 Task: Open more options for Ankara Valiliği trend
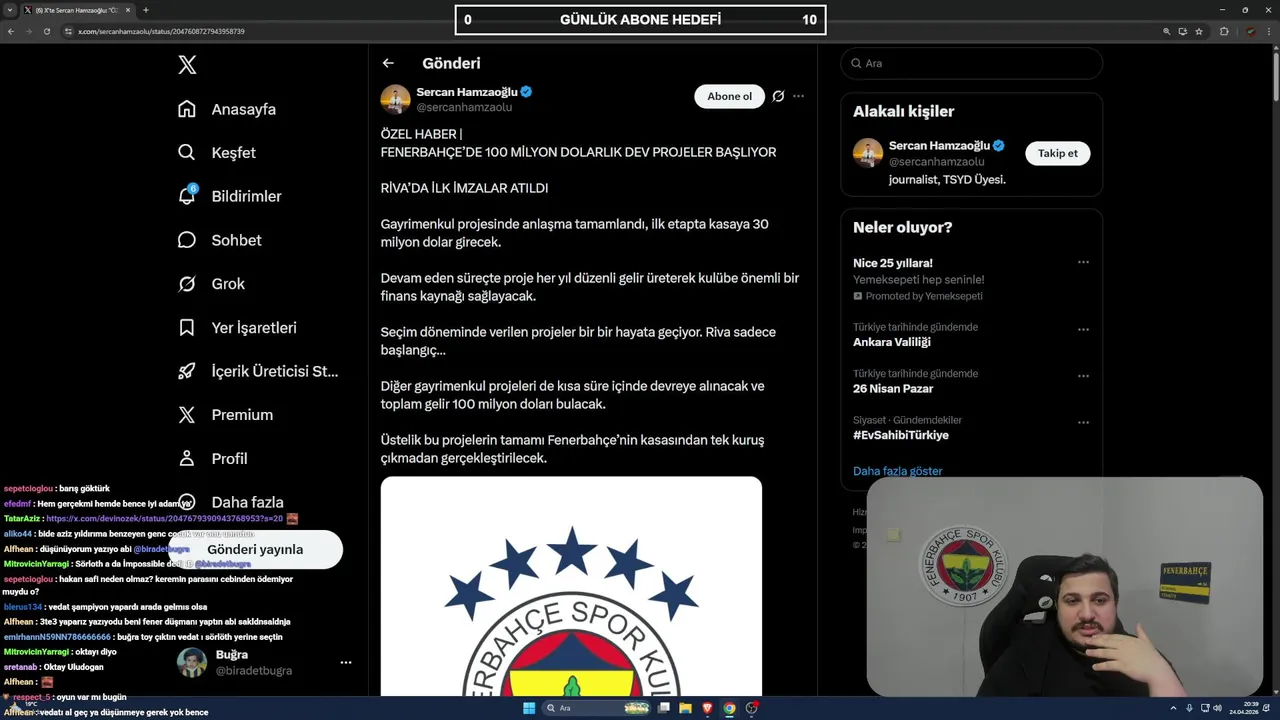pyautogui.click(x=1083, y=329)
